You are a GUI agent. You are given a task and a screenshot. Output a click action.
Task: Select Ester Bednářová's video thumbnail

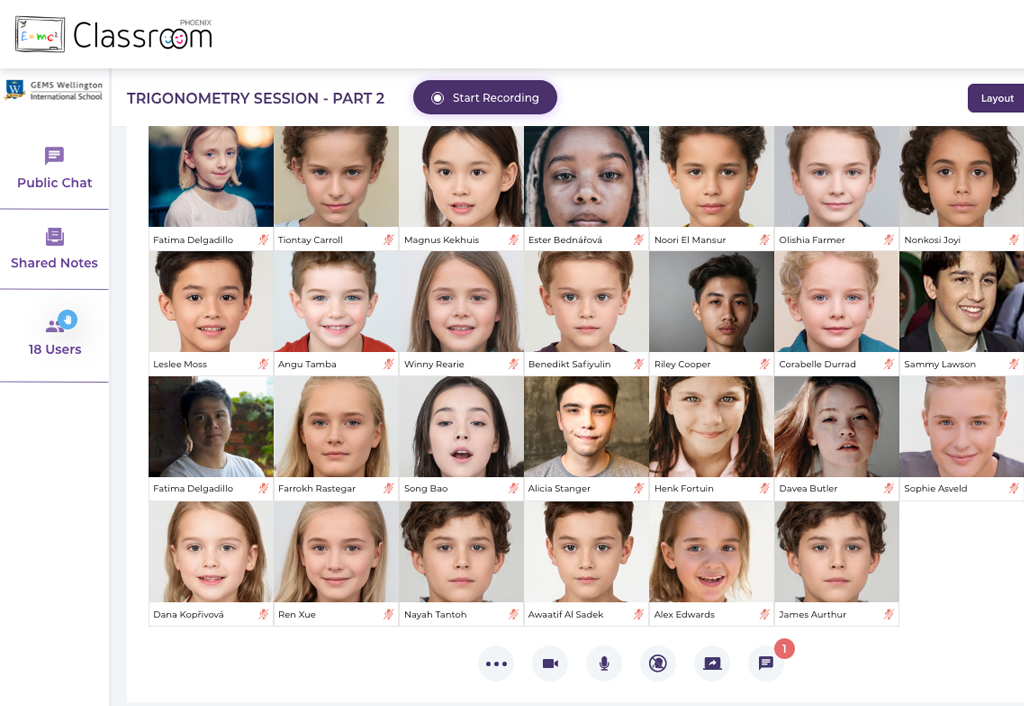point(586,176)
